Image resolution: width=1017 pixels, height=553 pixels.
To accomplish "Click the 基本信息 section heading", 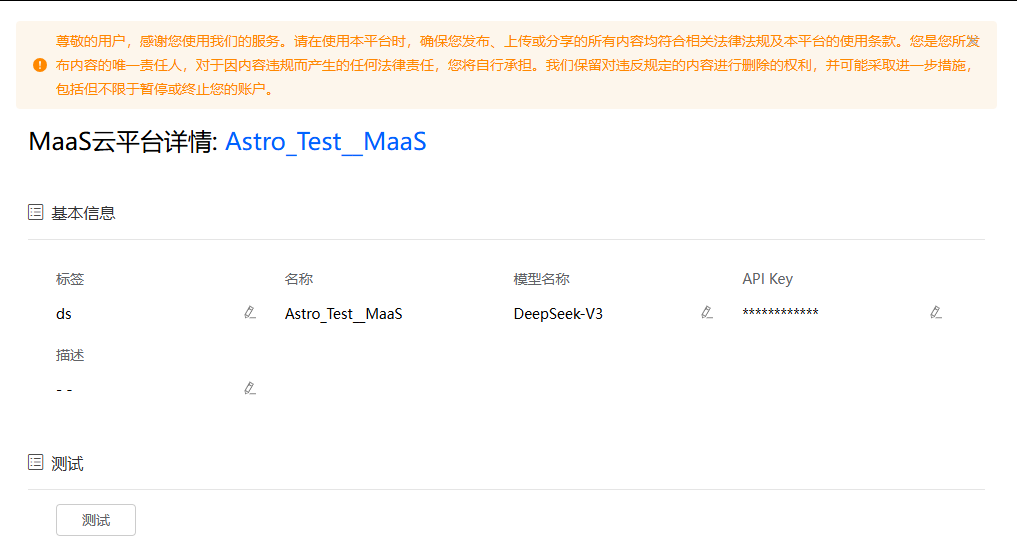I will click(83, 213).
